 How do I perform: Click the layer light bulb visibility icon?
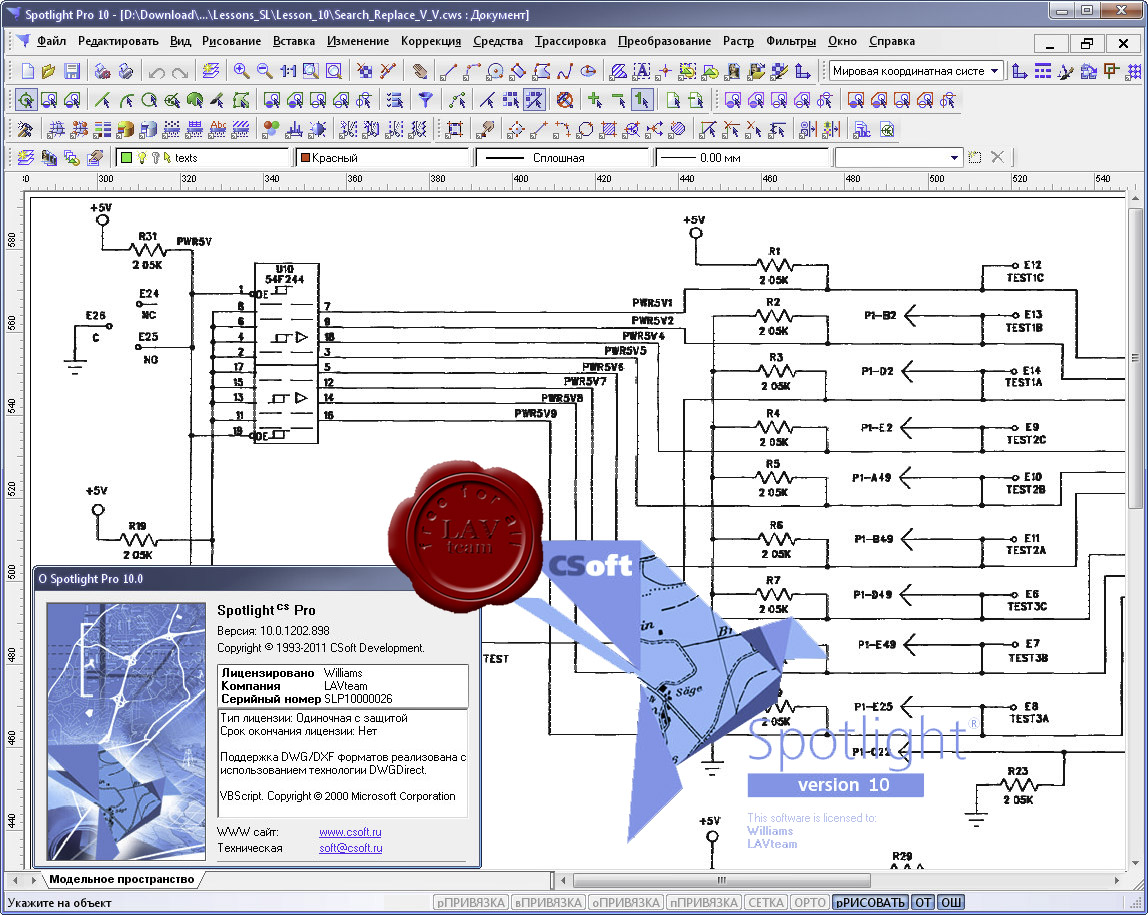pos(141,157)
